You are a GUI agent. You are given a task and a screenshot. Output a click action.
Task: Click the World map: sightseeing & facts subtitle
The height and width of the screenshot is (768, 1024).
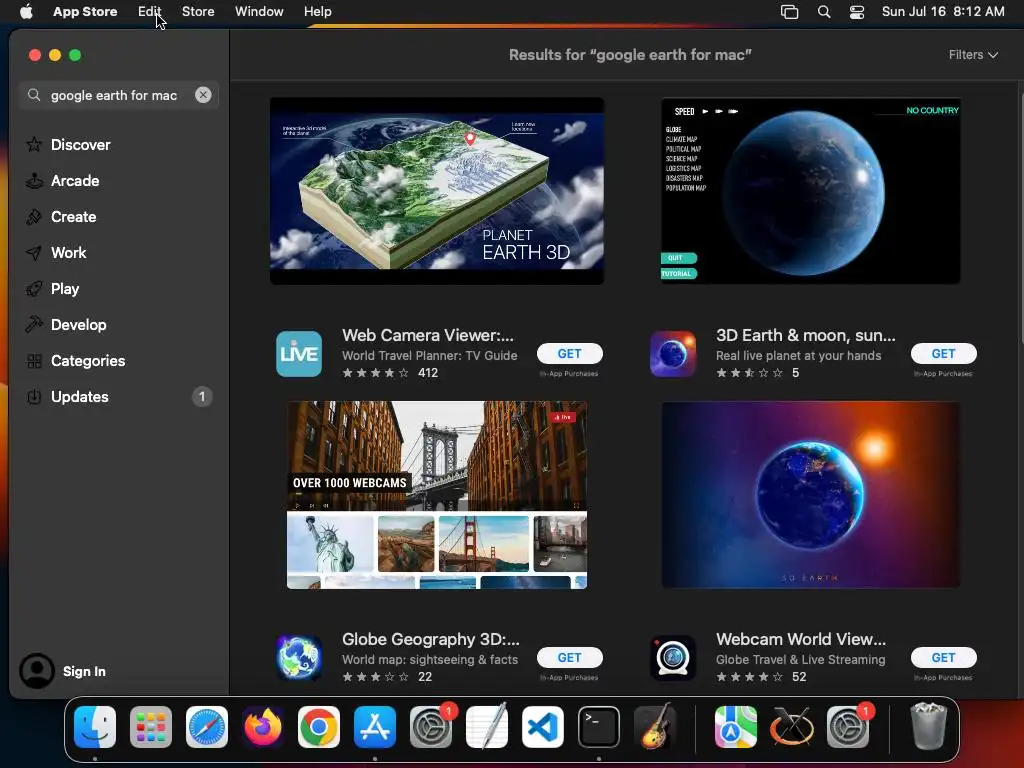click(430, 660)
